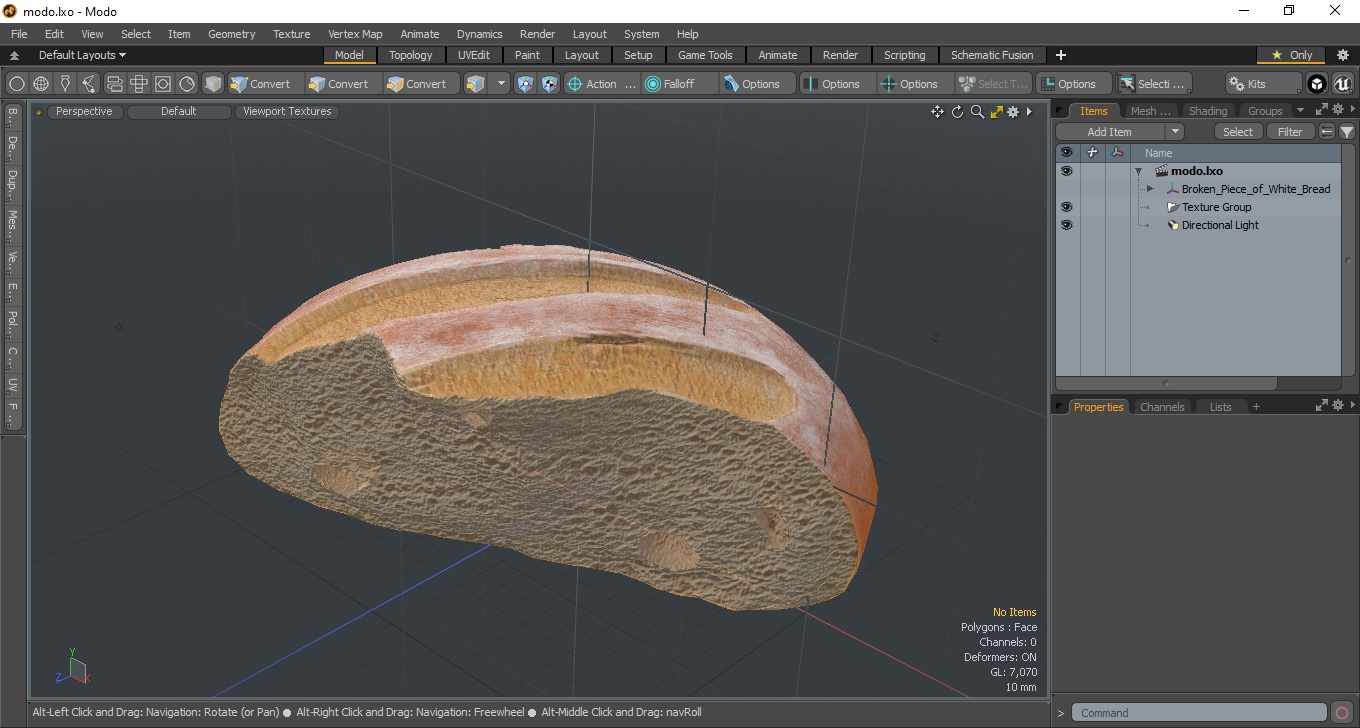Viewport: 1360px width, 728px height.
Task: Open the Vertex Map menu
Action: (355, 34)
